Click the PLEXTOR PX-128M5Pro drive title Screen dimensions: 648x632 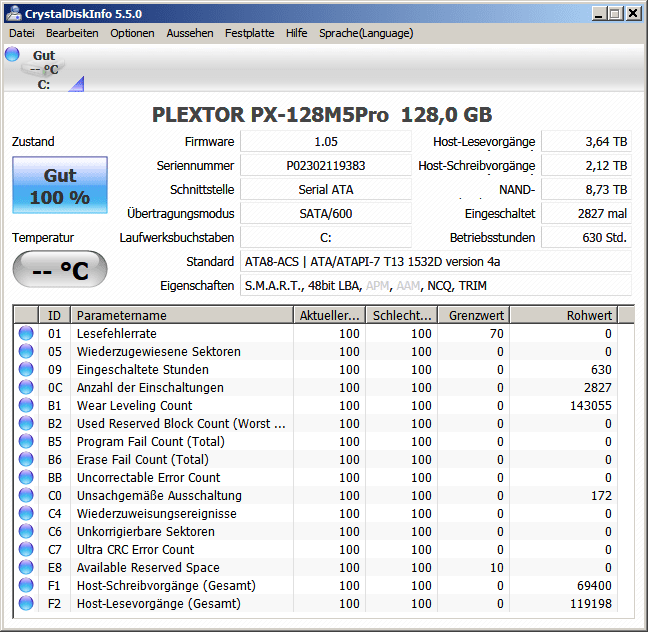[x=322, y=114]
